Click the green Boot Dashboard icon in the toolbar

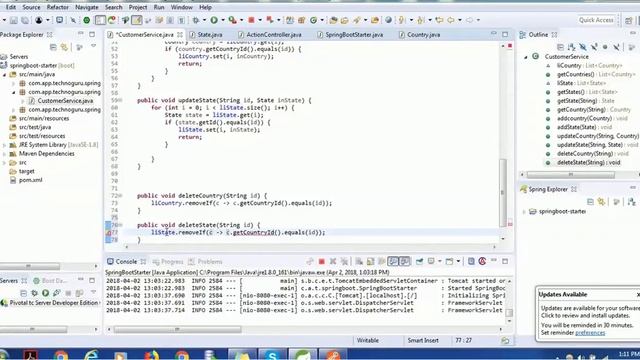(x=87, y=20)
